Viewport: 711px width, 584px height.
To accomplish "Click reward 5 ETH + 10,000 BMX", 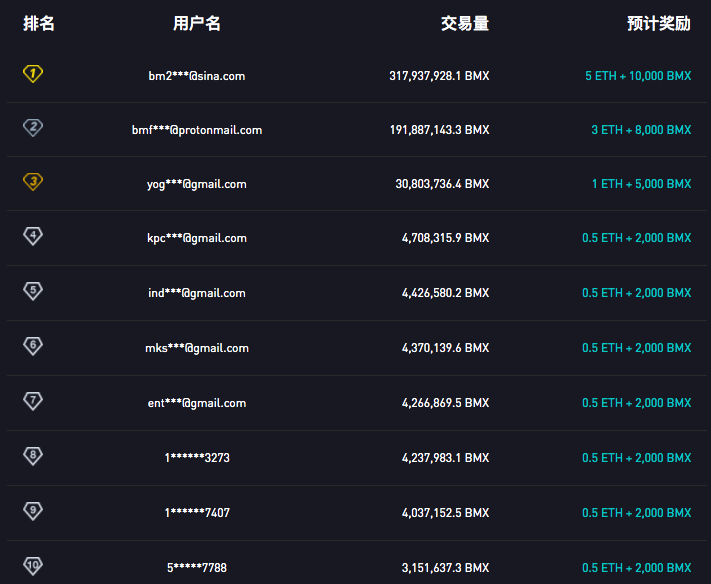I will pos(638,76).
